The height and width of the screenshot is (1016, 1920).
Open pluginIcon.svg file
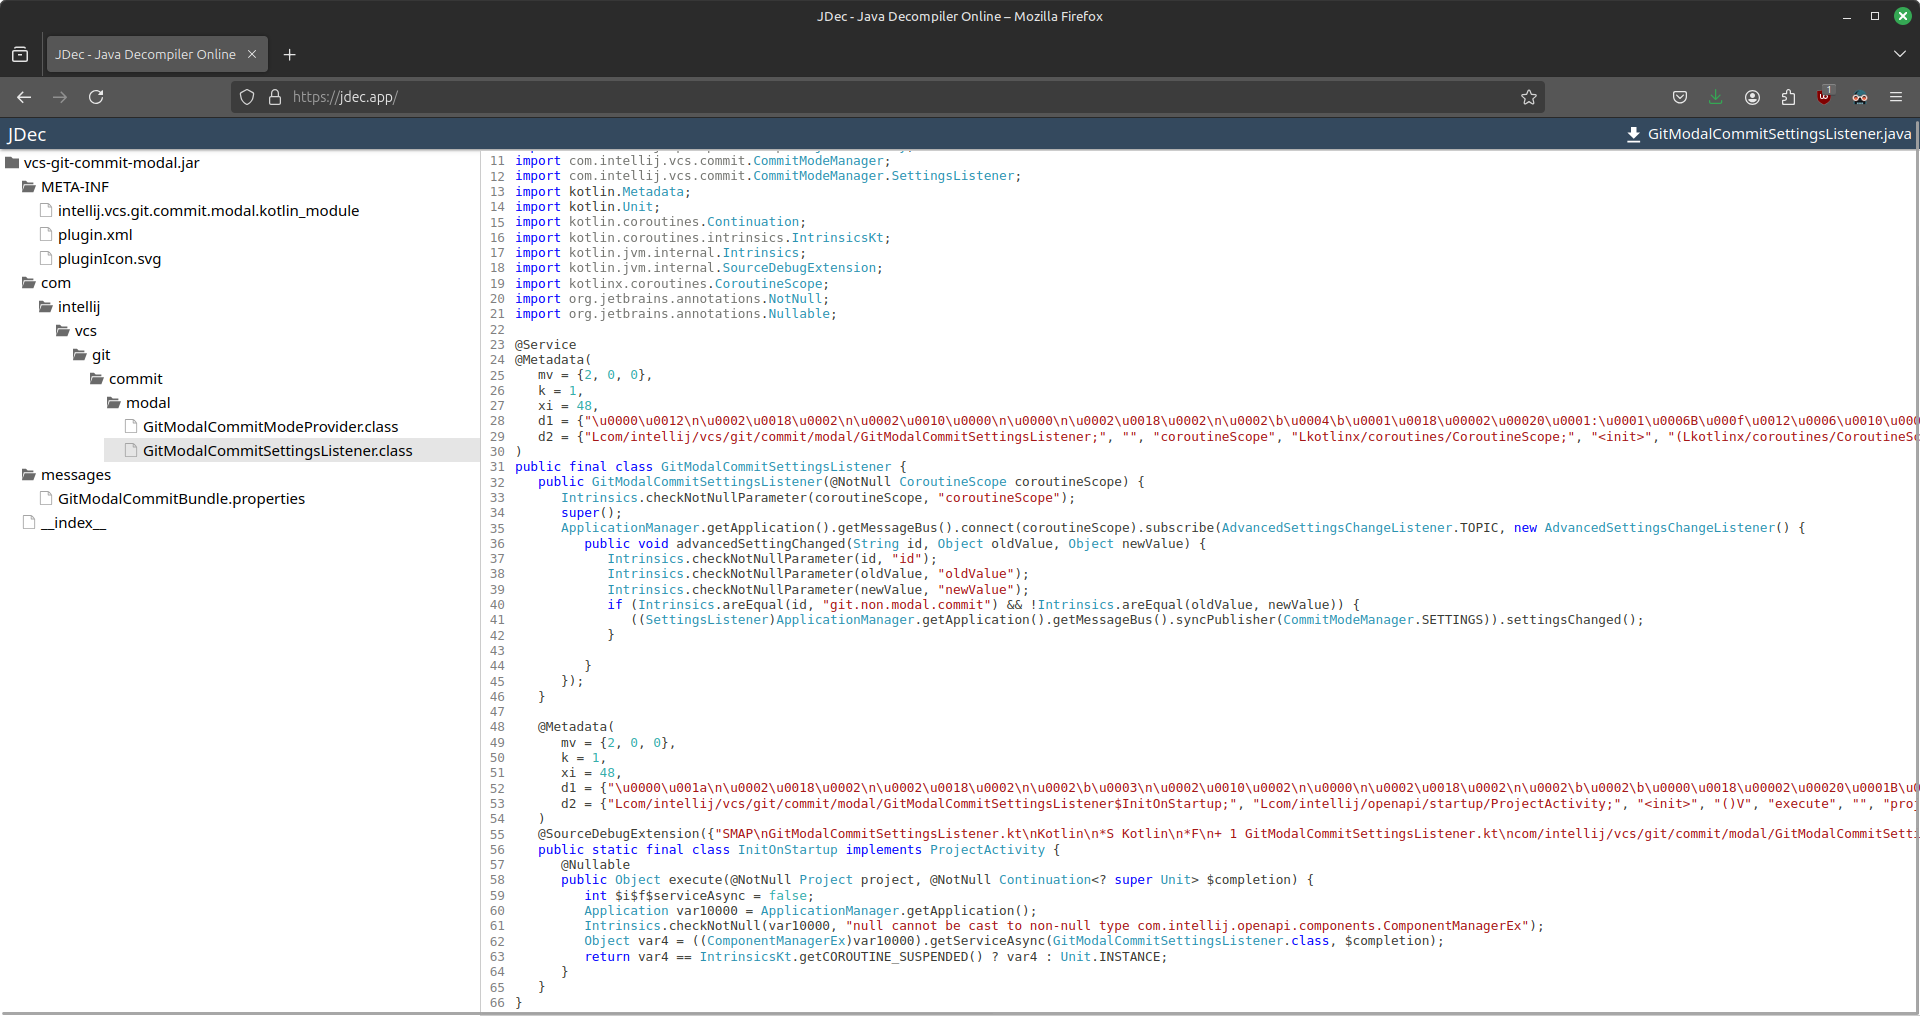click(109, 259)
